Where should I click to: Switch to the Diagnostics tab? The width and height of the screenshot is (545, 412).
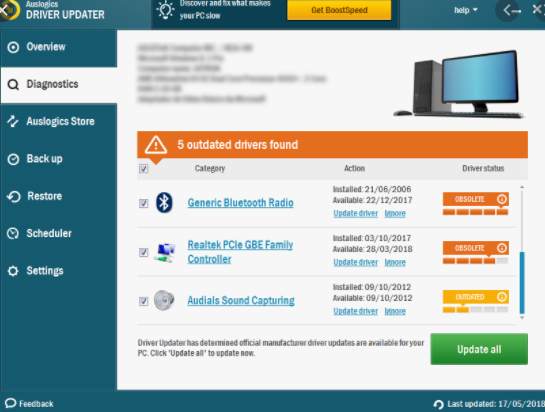(59, 84)
